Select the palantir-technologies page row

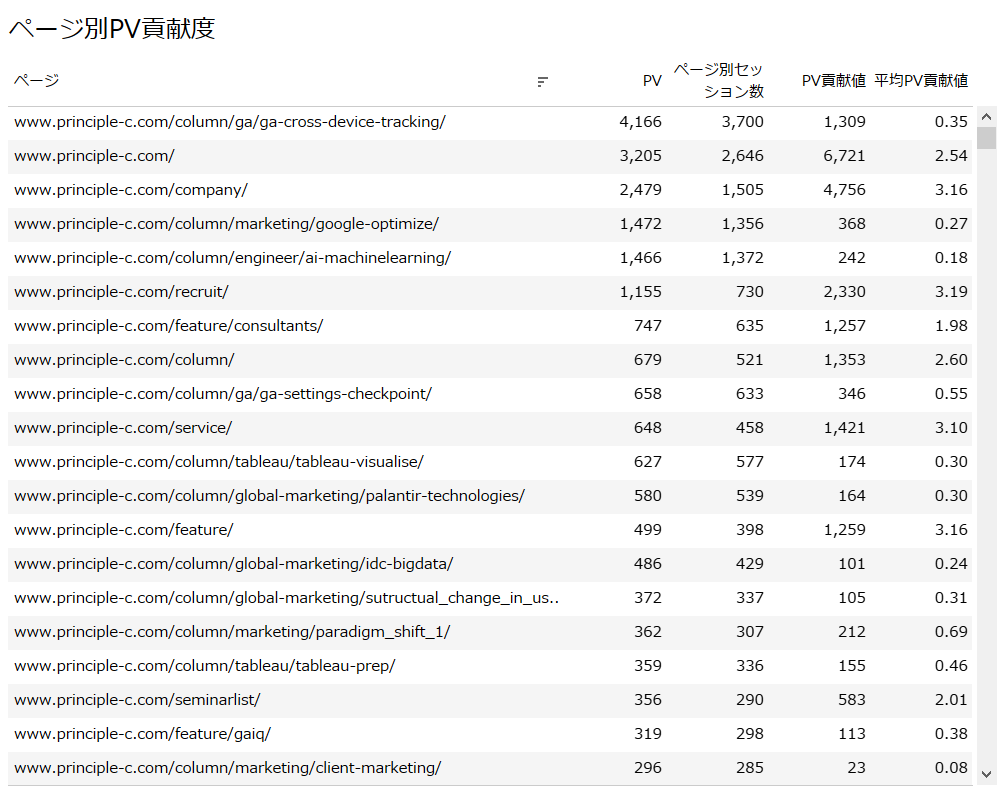(269, 496)
